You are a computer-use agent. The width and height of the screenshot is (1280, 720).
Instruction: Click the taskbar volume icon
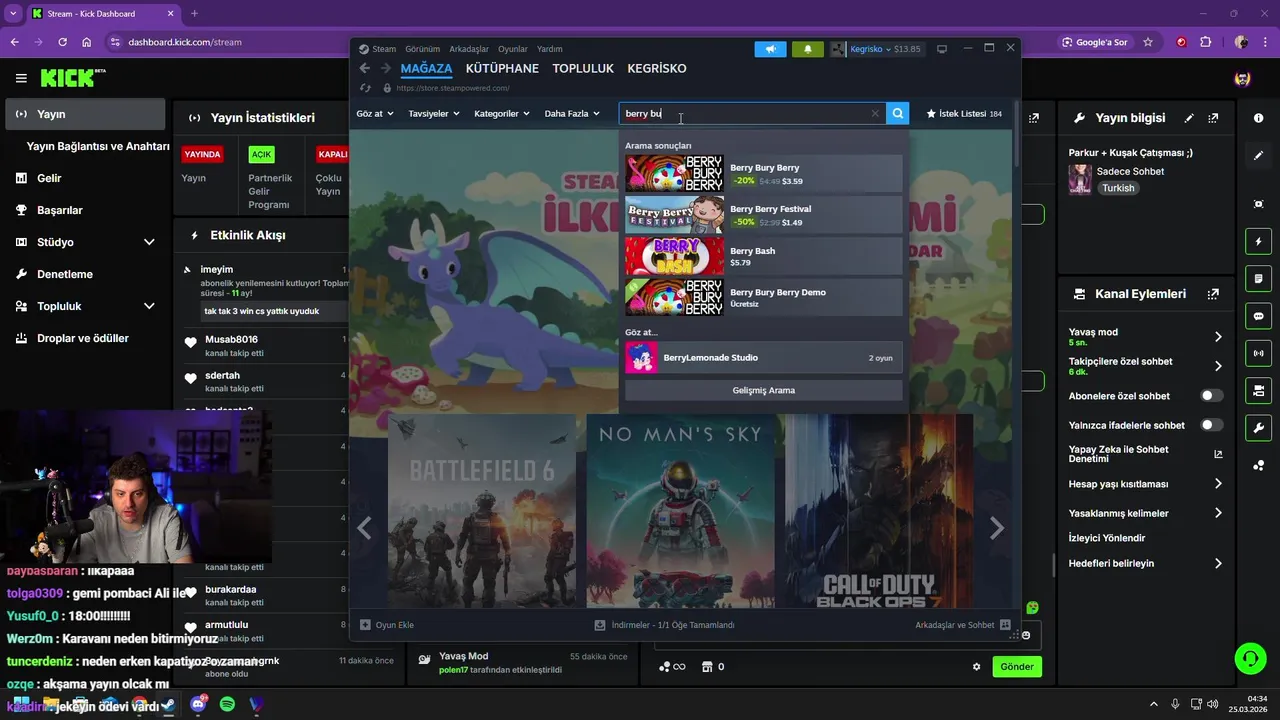tap(1212, 705)
